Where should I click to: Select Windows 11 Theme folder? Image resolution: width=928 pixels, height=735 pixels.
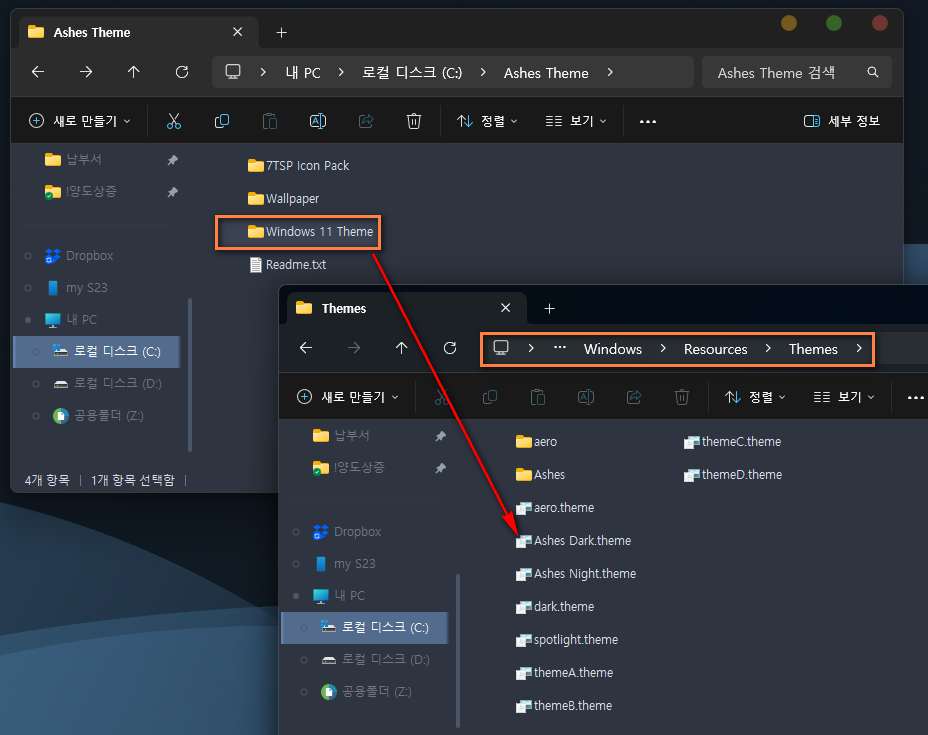[x=311, y=231]
